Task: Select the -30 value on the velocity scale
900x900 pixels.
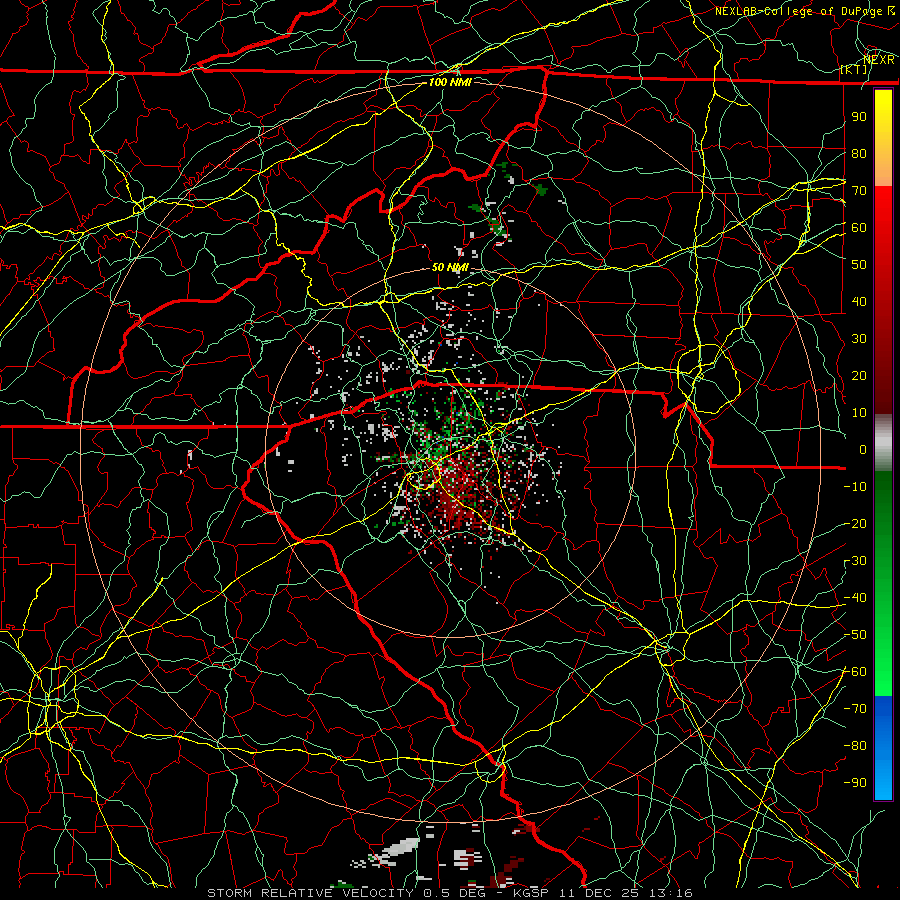Action: point(855,561)
